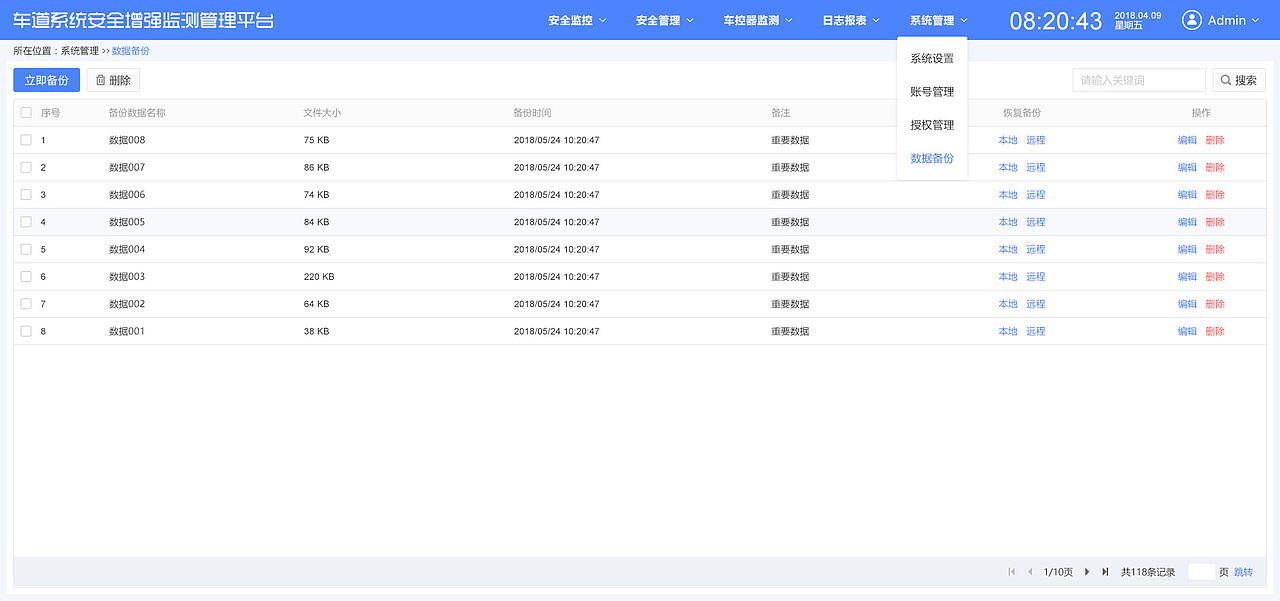Screen dimensions: 1280x601
Task: Click 编辑 for 数据007
Action: pyautogui.click(x=1187, y=167)
